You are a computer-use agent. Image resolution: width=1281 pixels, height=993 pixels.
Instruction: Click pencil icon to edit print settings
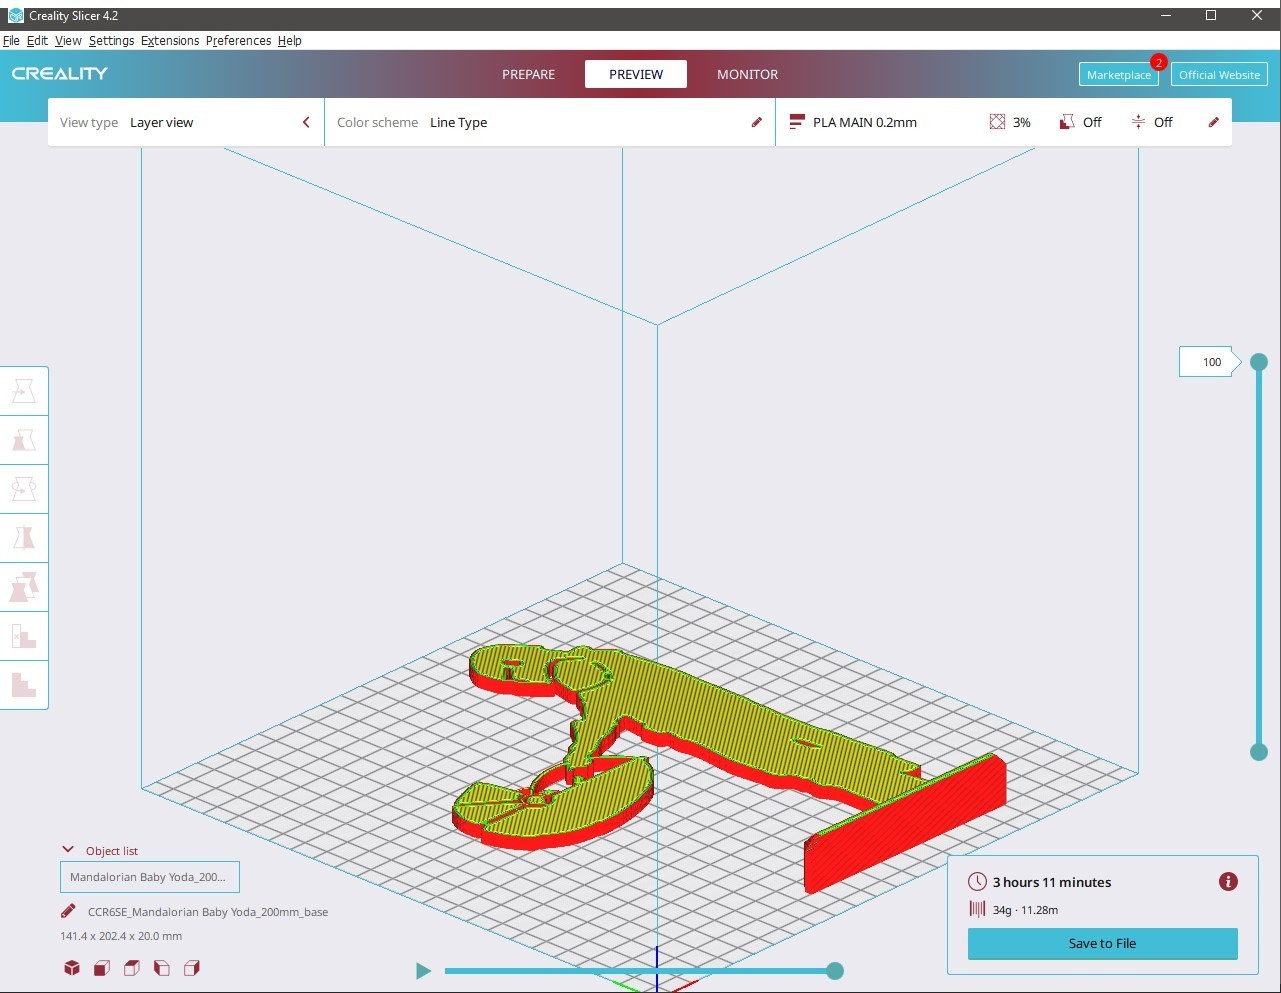pos(1214,122)
